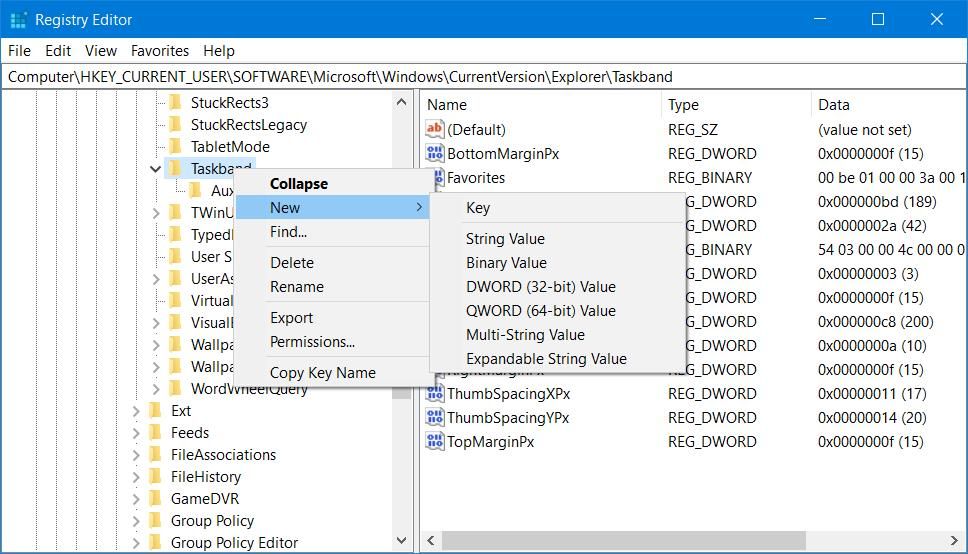Collapse the Taskband tree node arrow
The image size is (968, 554).
point(155,168)
